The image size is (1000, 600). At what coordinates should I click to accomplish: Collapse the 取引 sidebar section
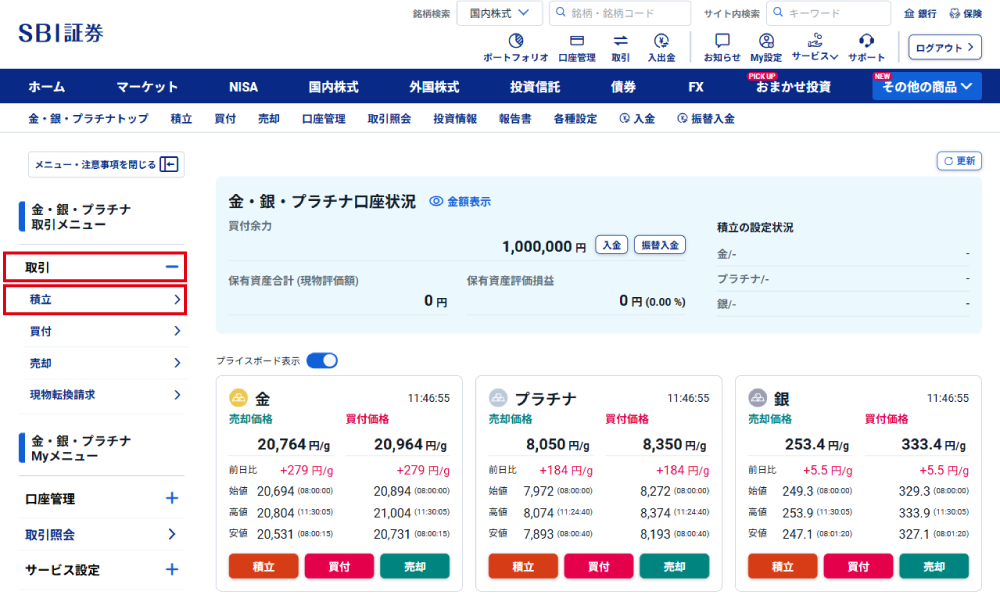coord(171,267)
